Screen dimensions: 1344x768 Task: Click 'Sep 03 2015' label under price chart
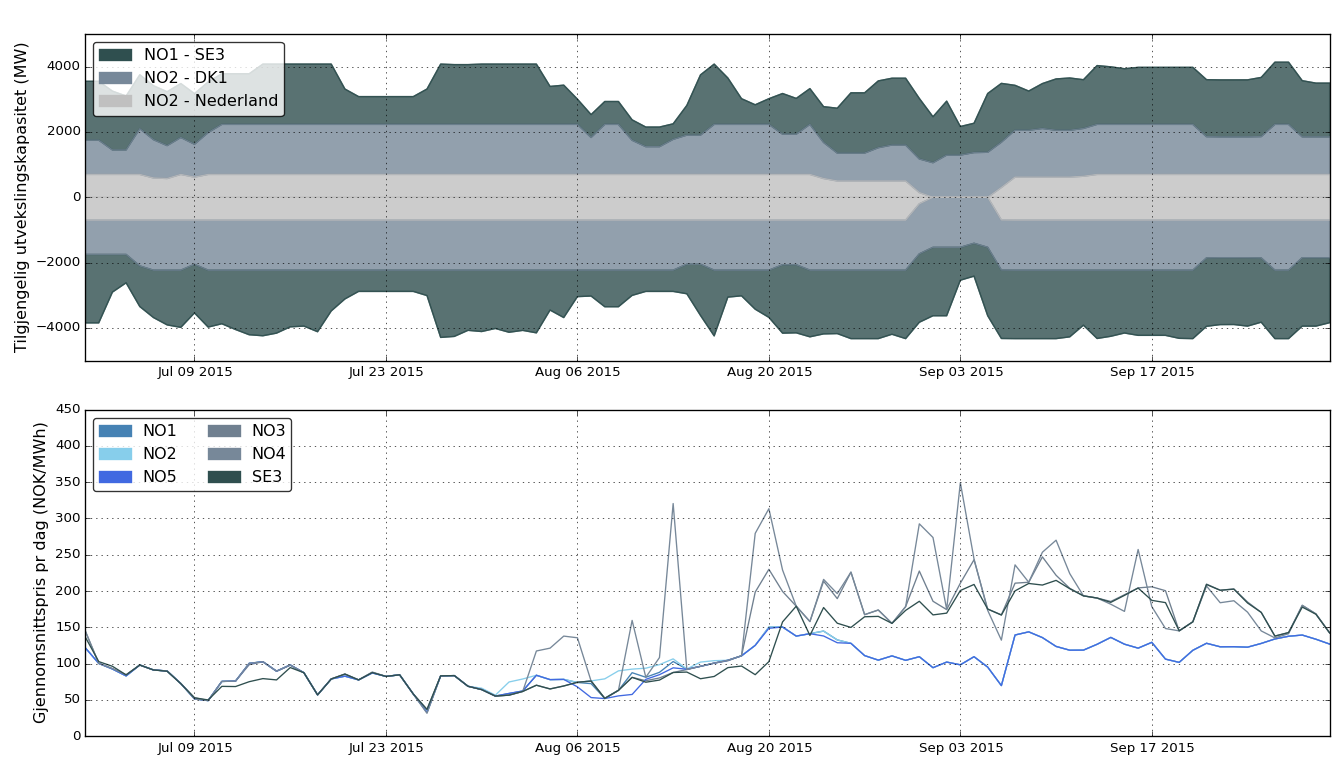pos(960,747)
